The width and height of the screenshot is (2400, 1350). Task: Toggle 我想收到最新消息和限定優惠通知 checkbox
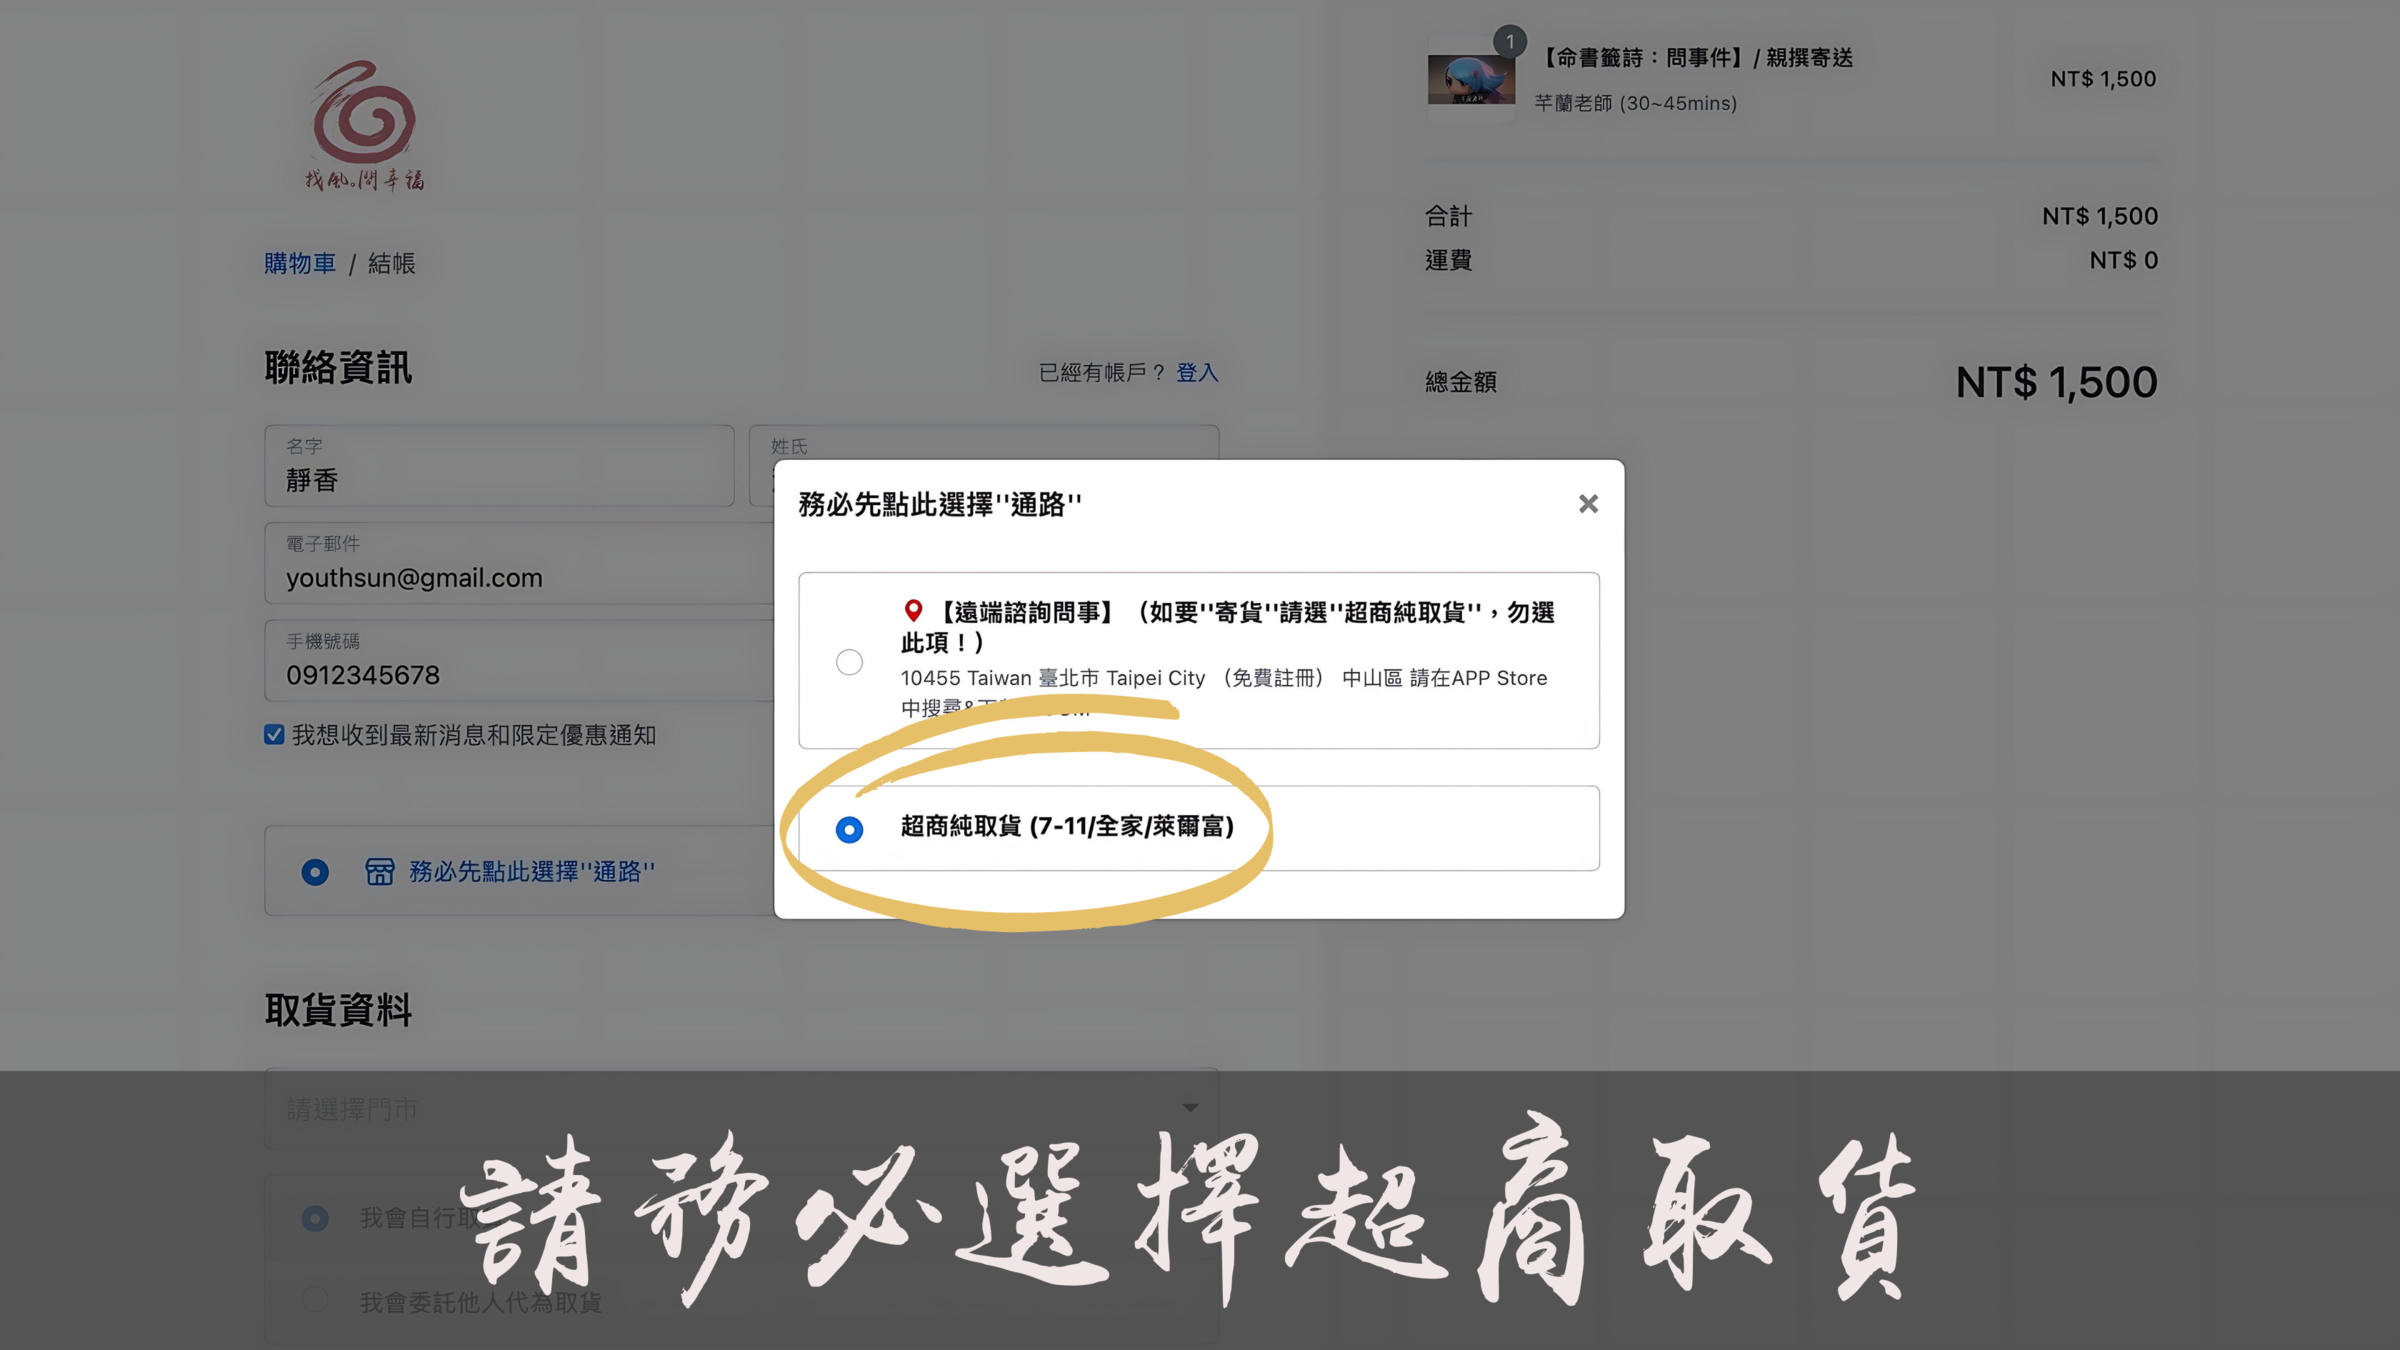point(274,735)
